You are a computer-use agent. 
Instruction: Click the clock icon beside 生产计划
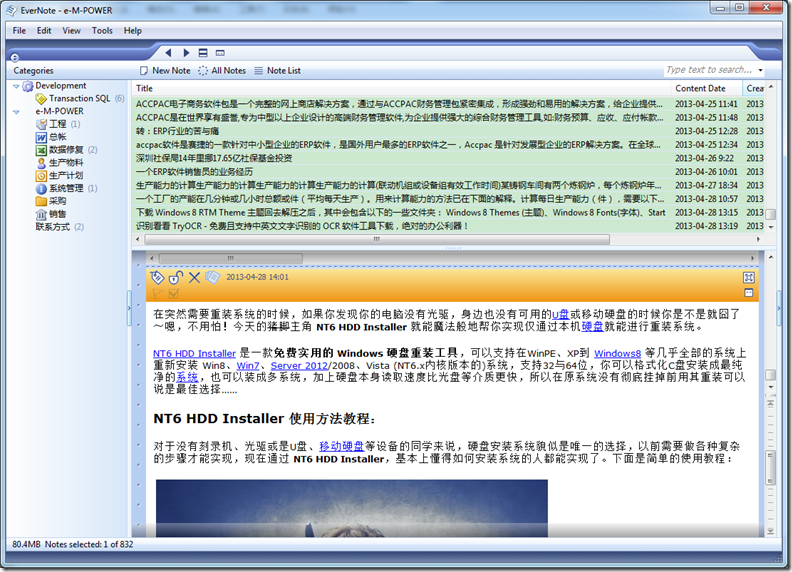click(41, 176)
